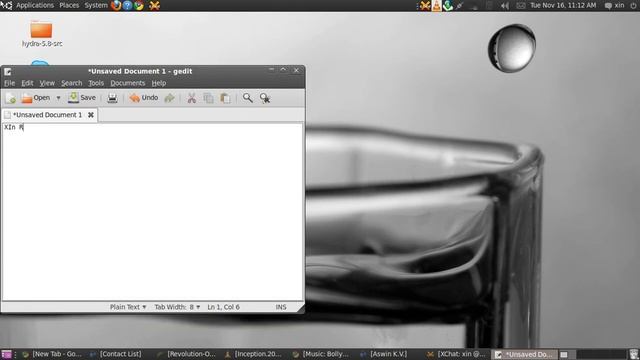Open the Tab Width dropdown
Image resolution: width=640 pixels, height=360 pixels.
coord(177,307)
